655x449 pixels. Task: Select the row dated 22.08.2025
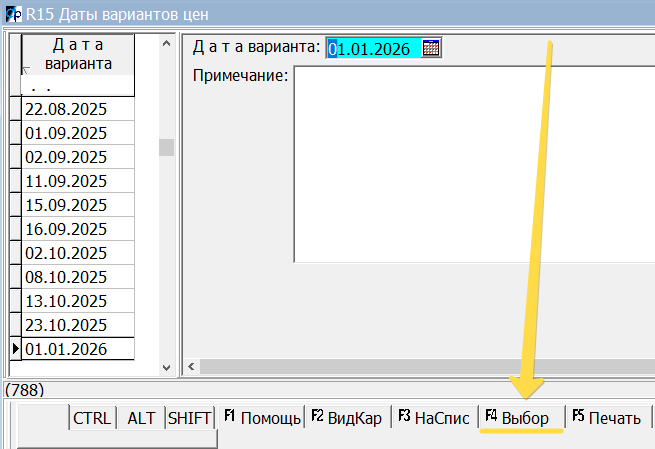click(x=78, y=109)
